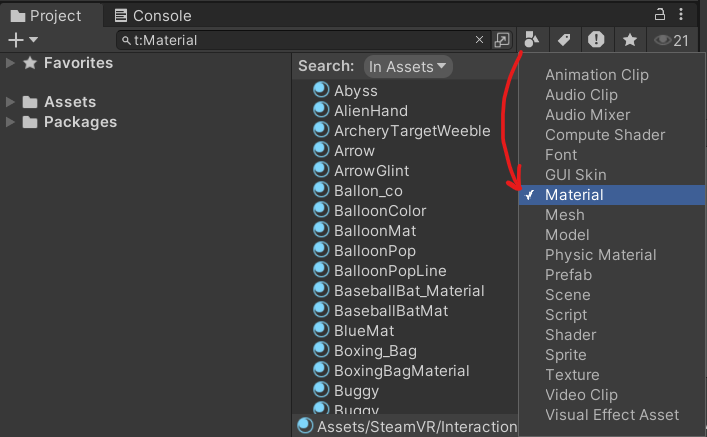Click the Search by Type filter icon
This screenshot has height=437, width=707.
(532, 40)
